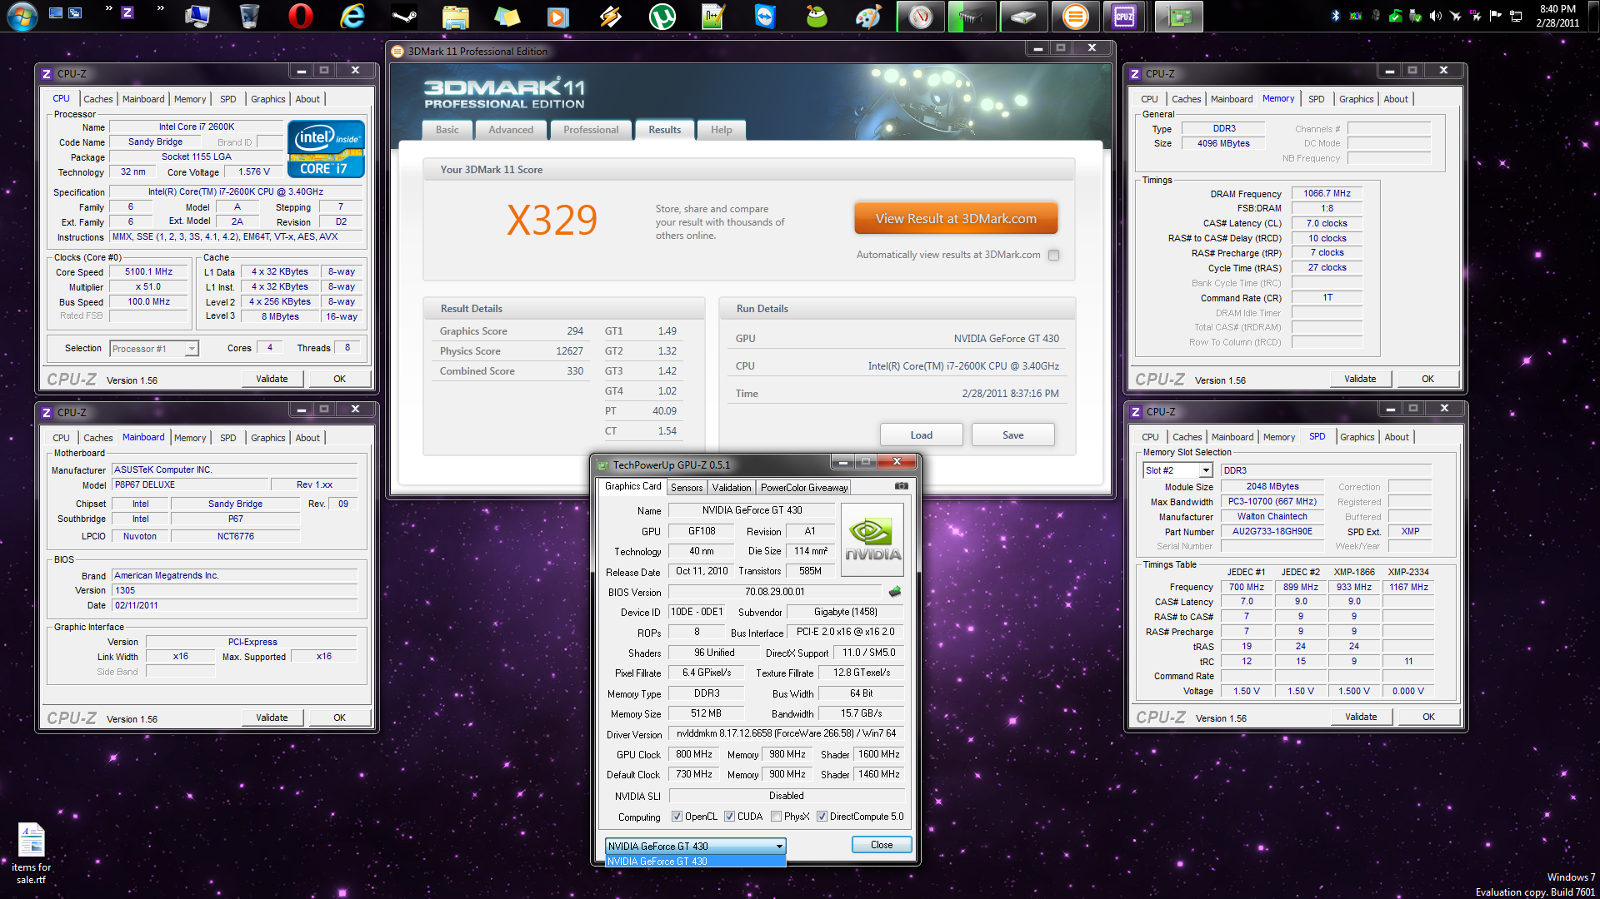The width and height of the screenshot is (1600, 899).
Task: Open items for sale.rtf desktop icon
Action: pyautogui.click(x=31, y=853)
